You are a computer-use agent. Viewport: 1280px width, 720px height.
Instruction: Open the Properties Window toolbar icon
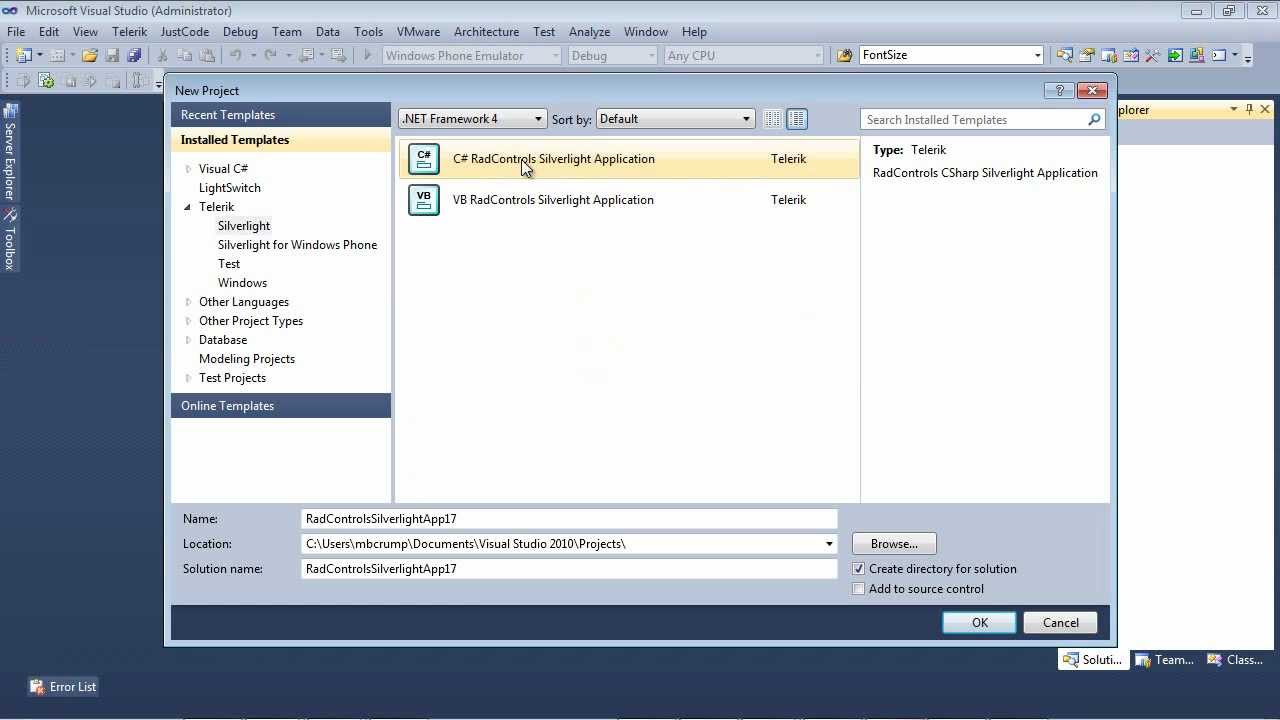(1086, 55)
